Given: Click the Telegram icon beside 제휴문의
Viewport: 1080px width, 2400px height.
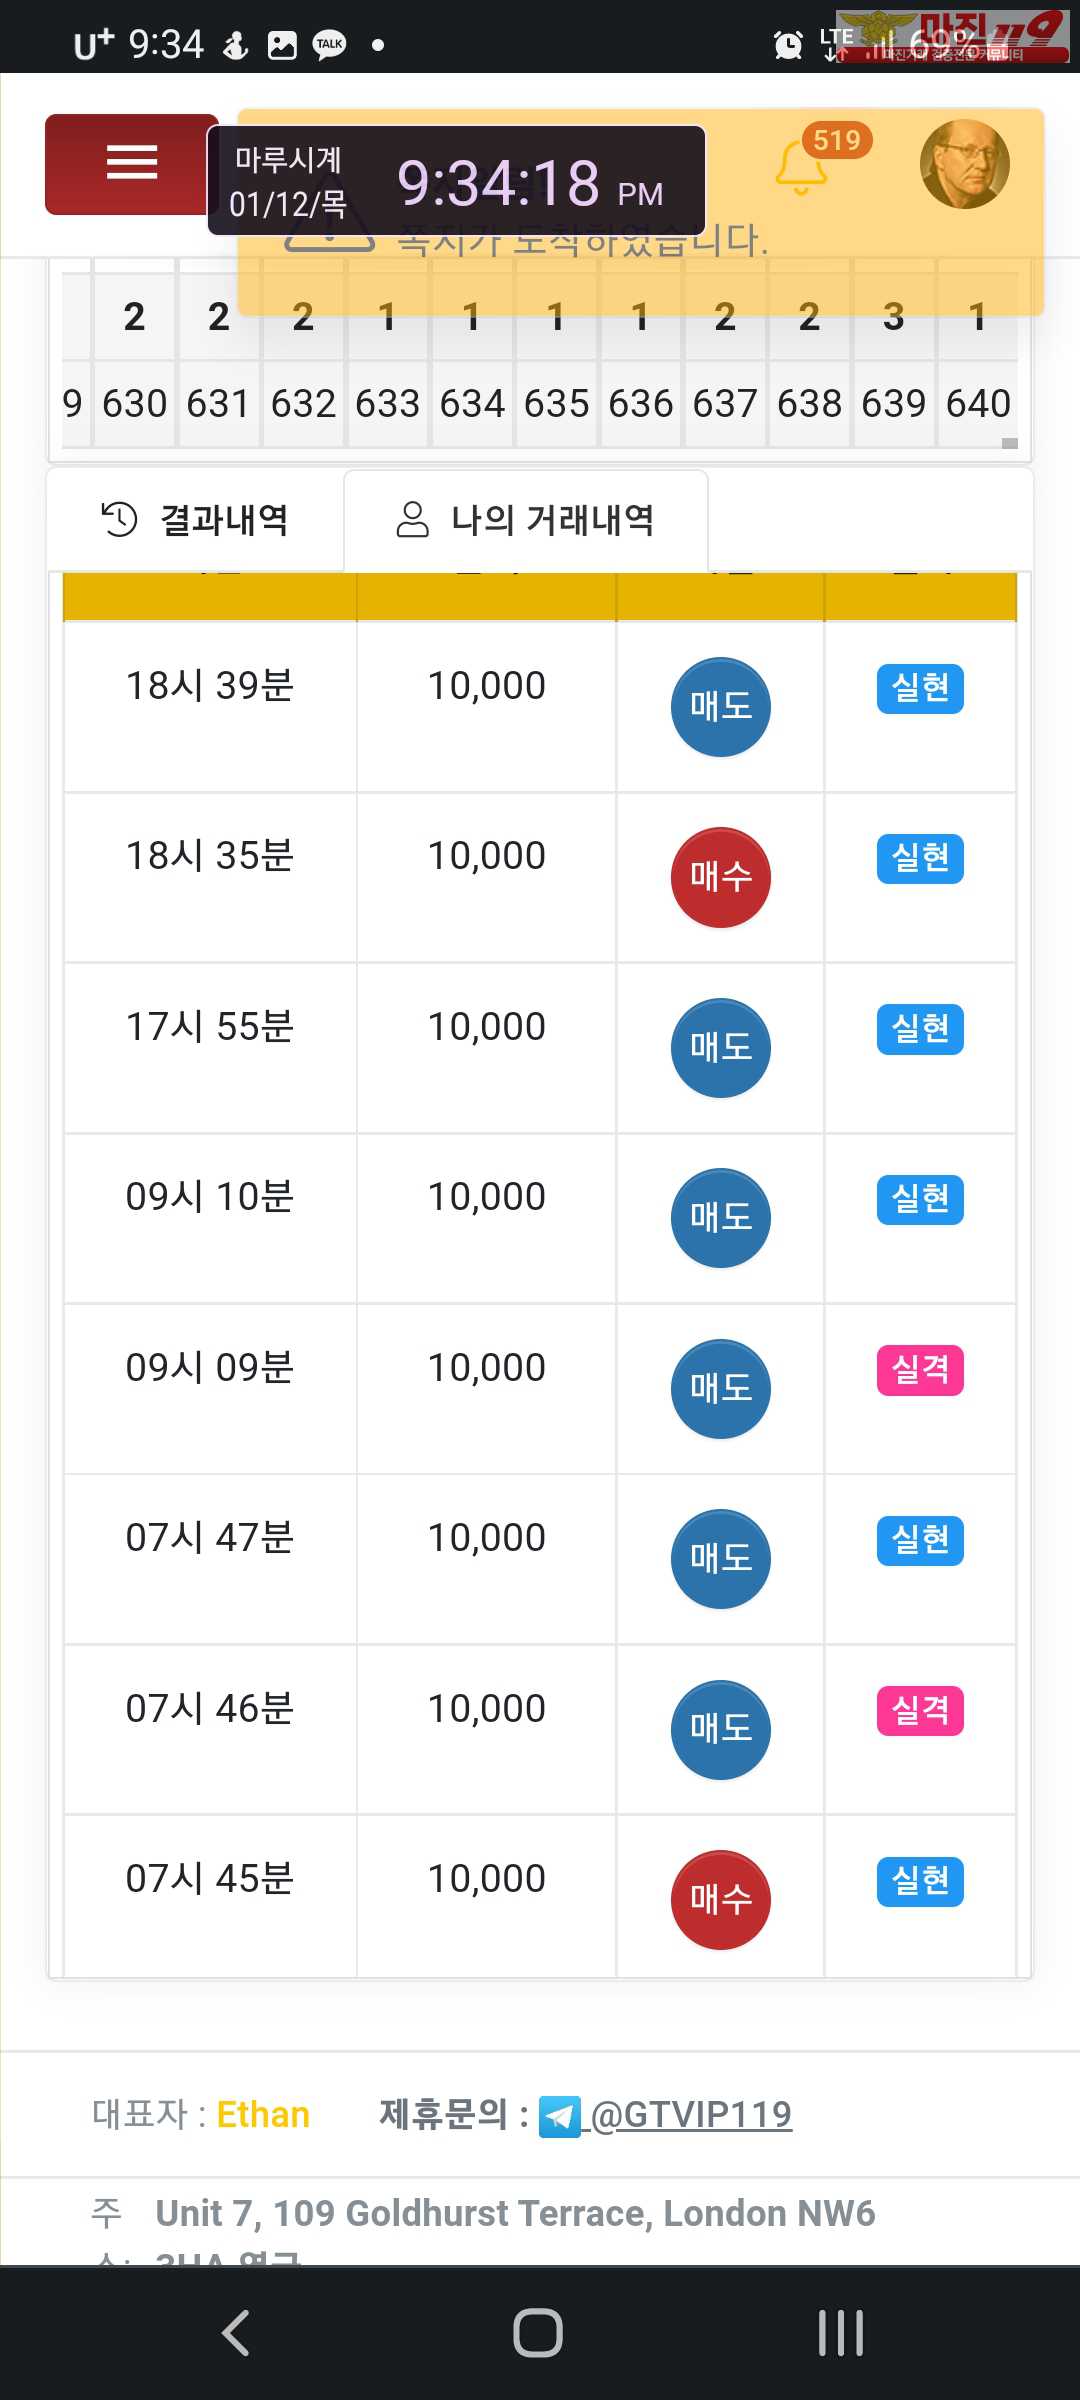Looking at the screenshot, I should pyautogui.click(x=559, y=2116).
